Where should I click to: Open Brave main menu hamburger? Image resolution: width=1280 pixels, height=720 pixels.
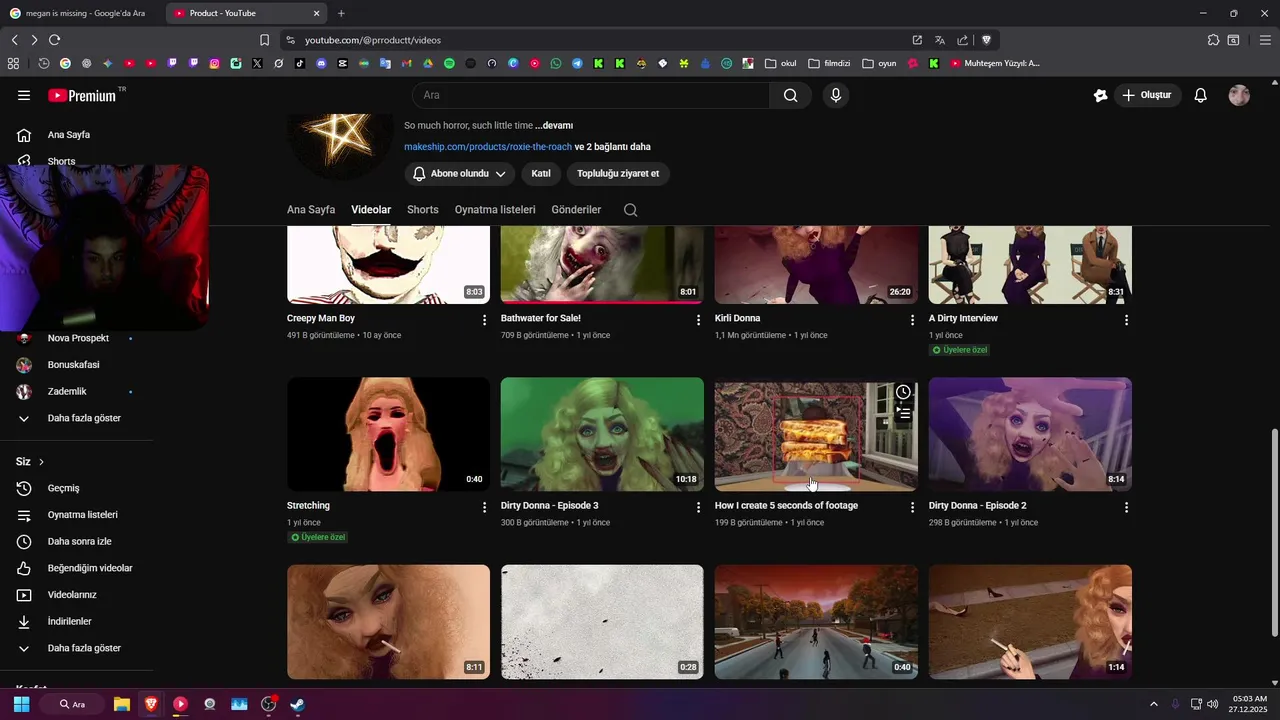click(1265, 40)
